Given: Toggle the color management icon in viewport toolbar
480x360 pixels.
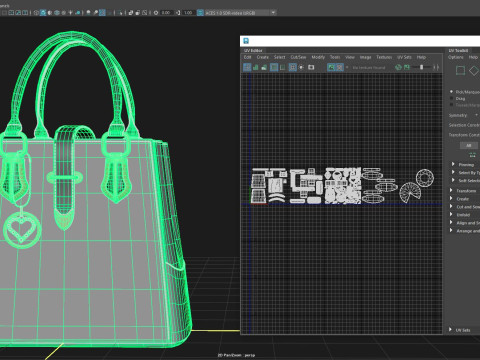Looking at the screenshot, I should (200, 13).
